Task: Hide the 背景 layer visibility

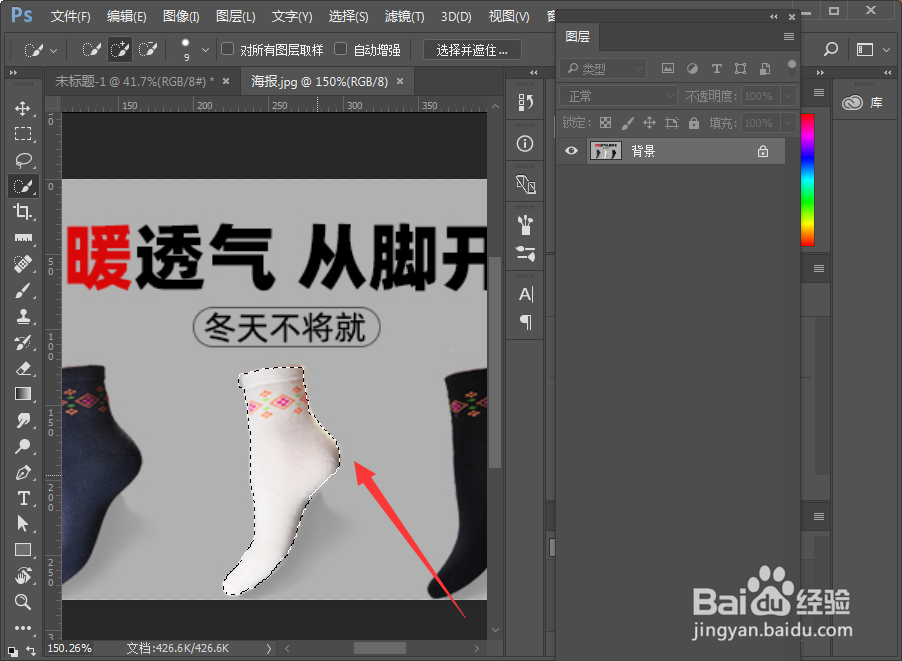Action: coord(570,150)
